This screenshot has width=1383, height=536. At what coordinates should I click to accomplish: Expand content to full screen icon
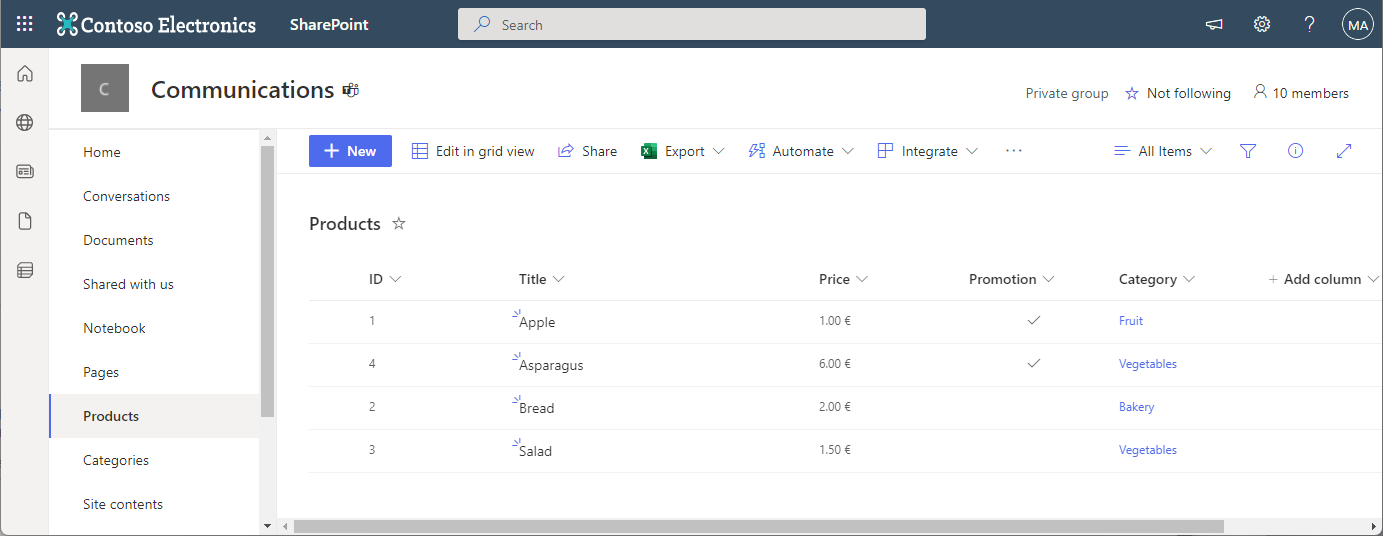coord(1344,151)
